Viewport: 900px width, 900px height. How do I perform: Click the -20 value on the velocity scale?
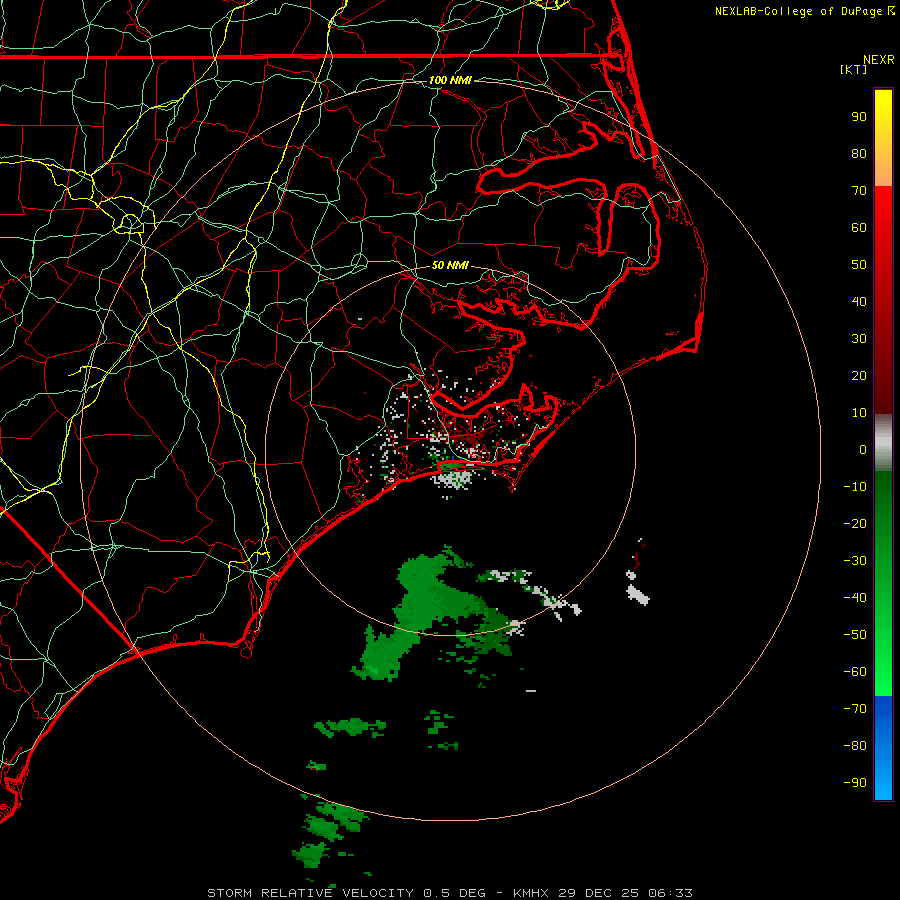855,524
